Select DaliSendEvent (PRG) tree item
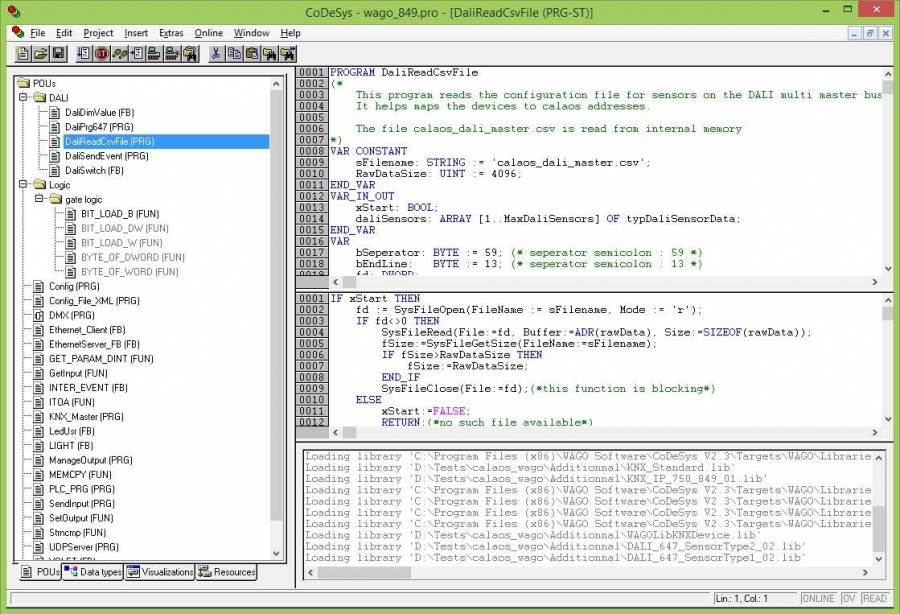900x614 pixels. coord(107,156)
